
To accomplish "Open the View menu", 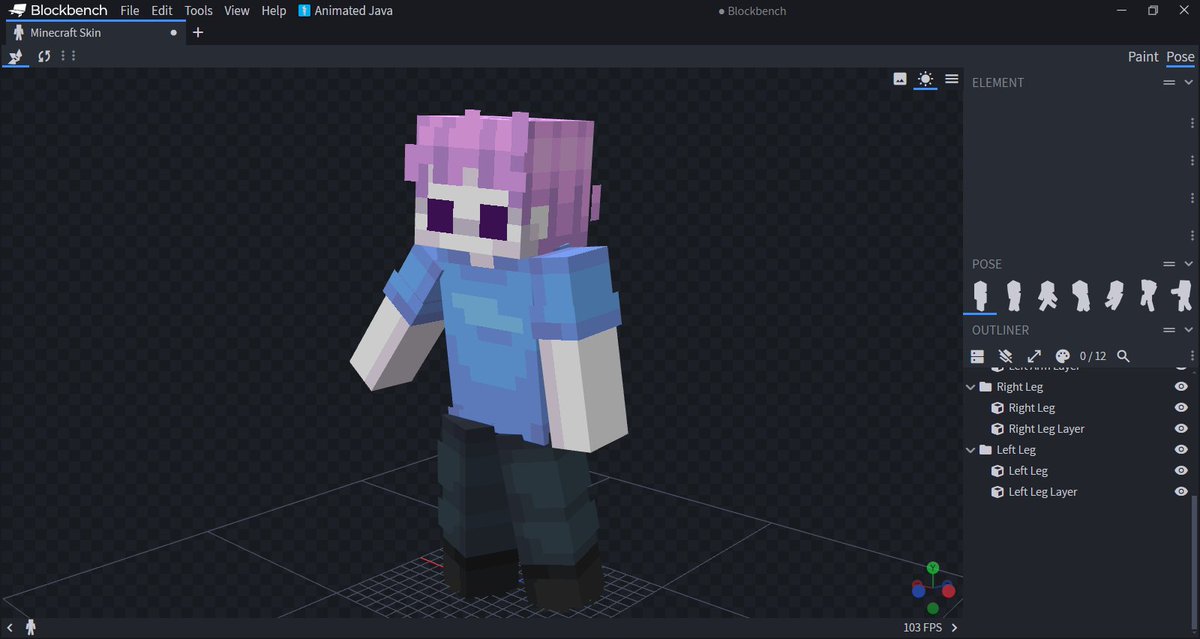I will (x=237, y=10).
